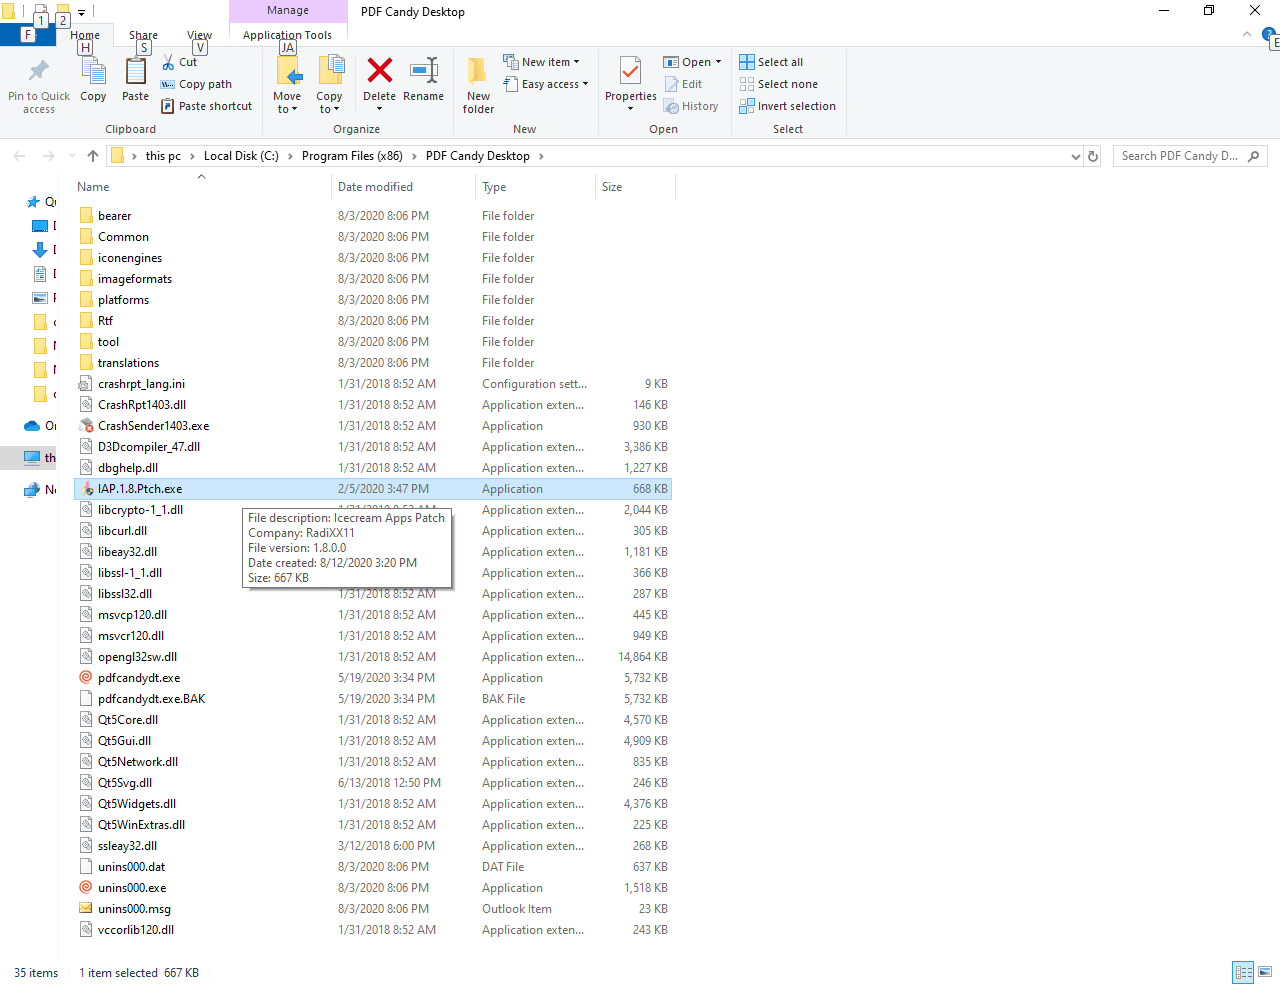Viewport: 1280px width, 984px height.
Task: Open the View ribbon tab
Action: 200,35
